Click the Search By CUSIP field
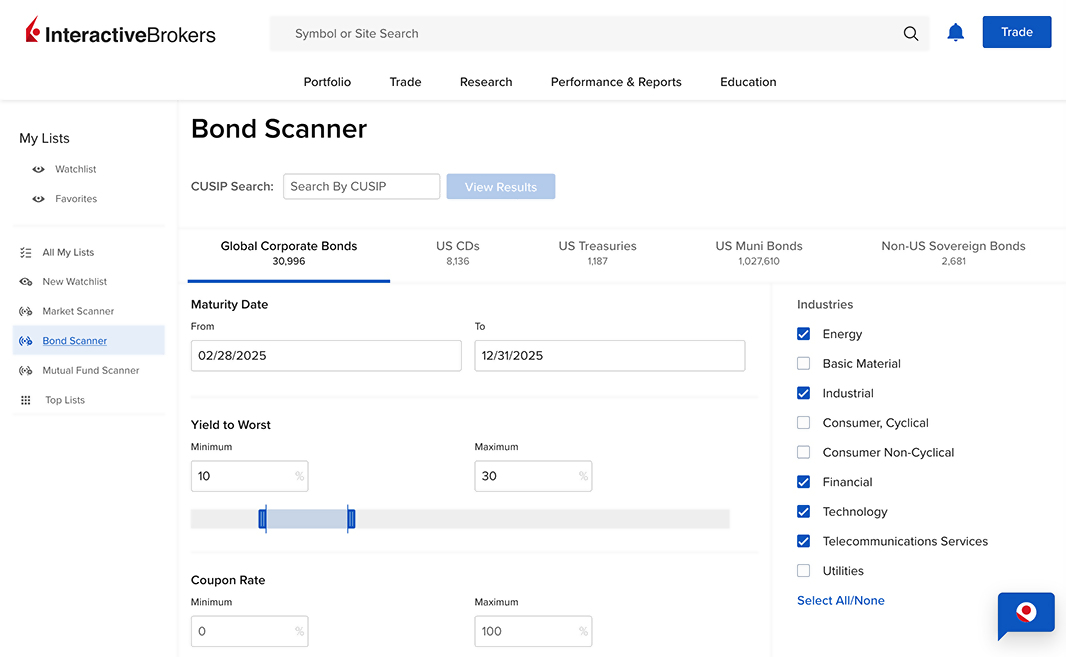The height and width of the screenshot is (657, 1066). [x=361, y=186]
